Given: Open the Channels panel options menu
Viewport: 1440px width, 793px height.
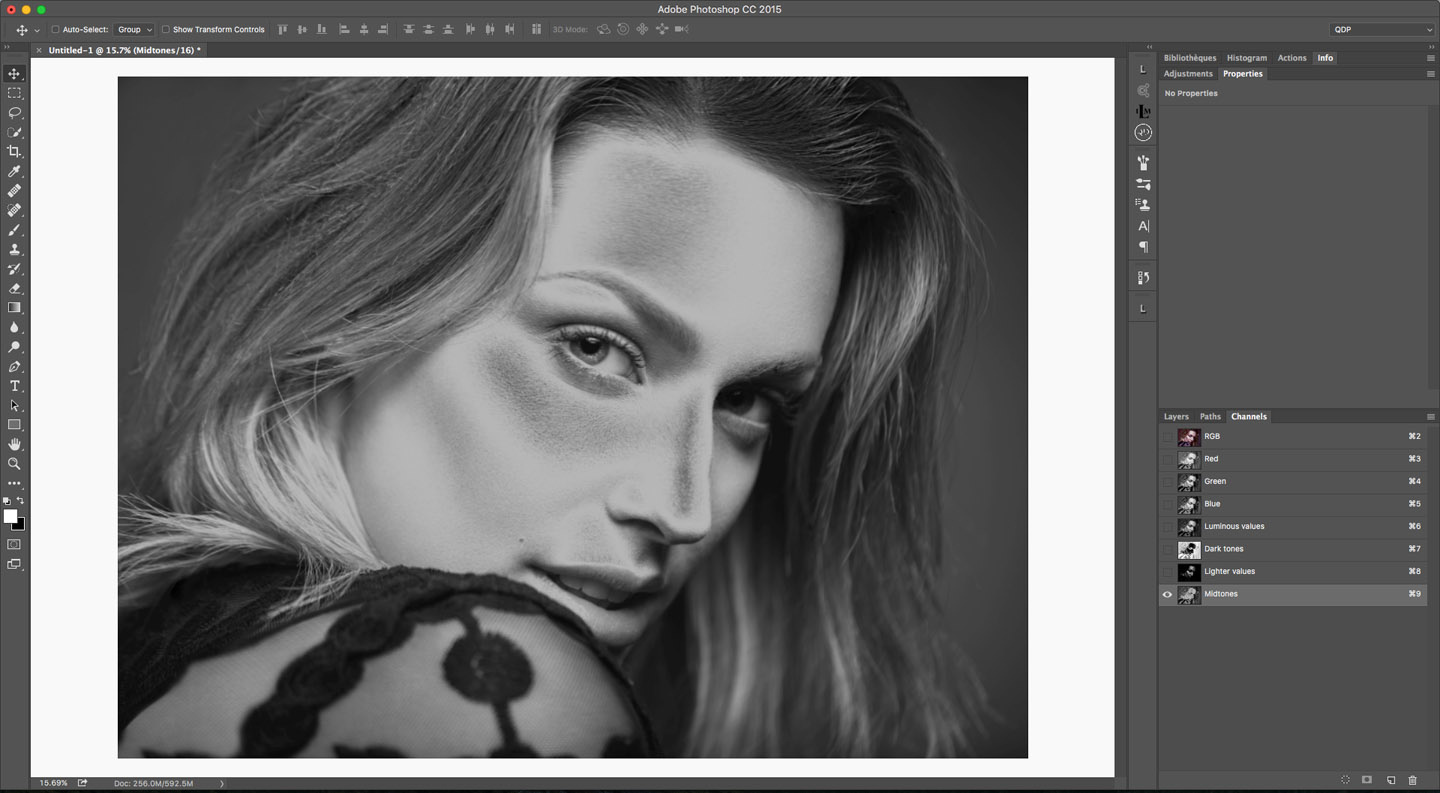Looking at the screenshot, I should point(1431,417).
